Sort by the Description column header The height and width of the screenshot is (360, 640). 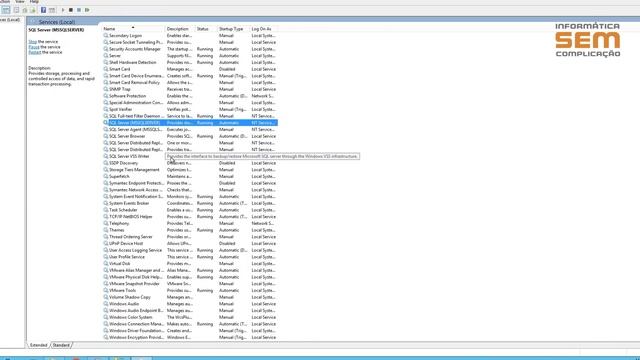click(180, 29)
